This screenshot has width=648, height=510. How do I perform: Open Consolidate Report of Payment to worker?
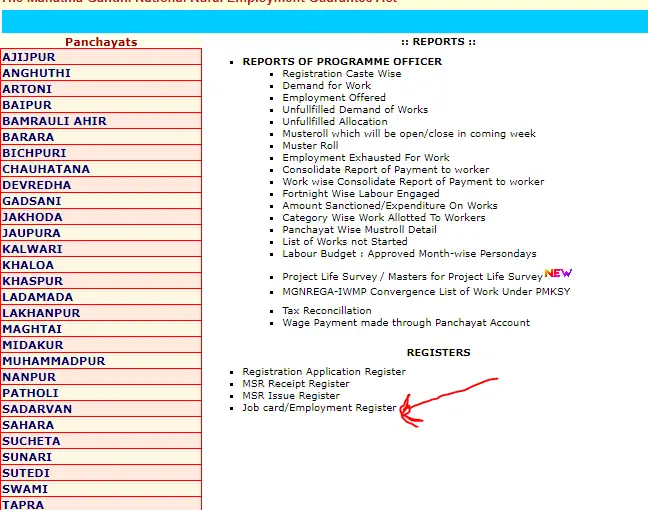click(386, 169)
